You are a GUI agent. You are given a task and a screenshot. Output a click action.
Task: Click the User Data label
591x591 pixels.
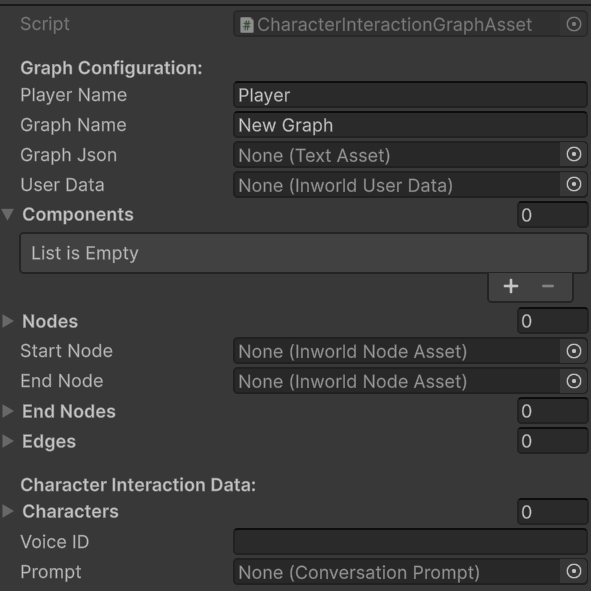click(x=62, y=185)
